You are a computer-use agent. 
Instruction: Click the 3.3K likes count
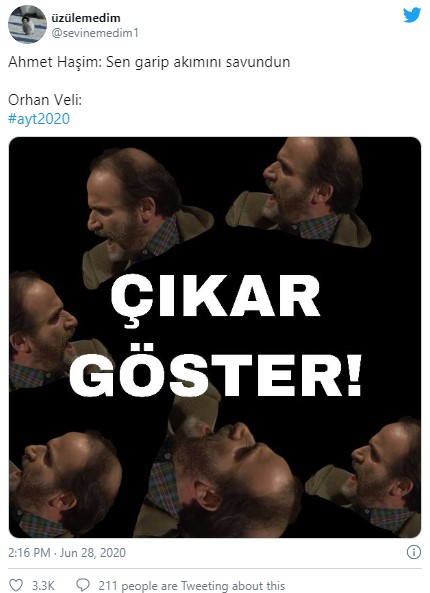click(43, 585)
